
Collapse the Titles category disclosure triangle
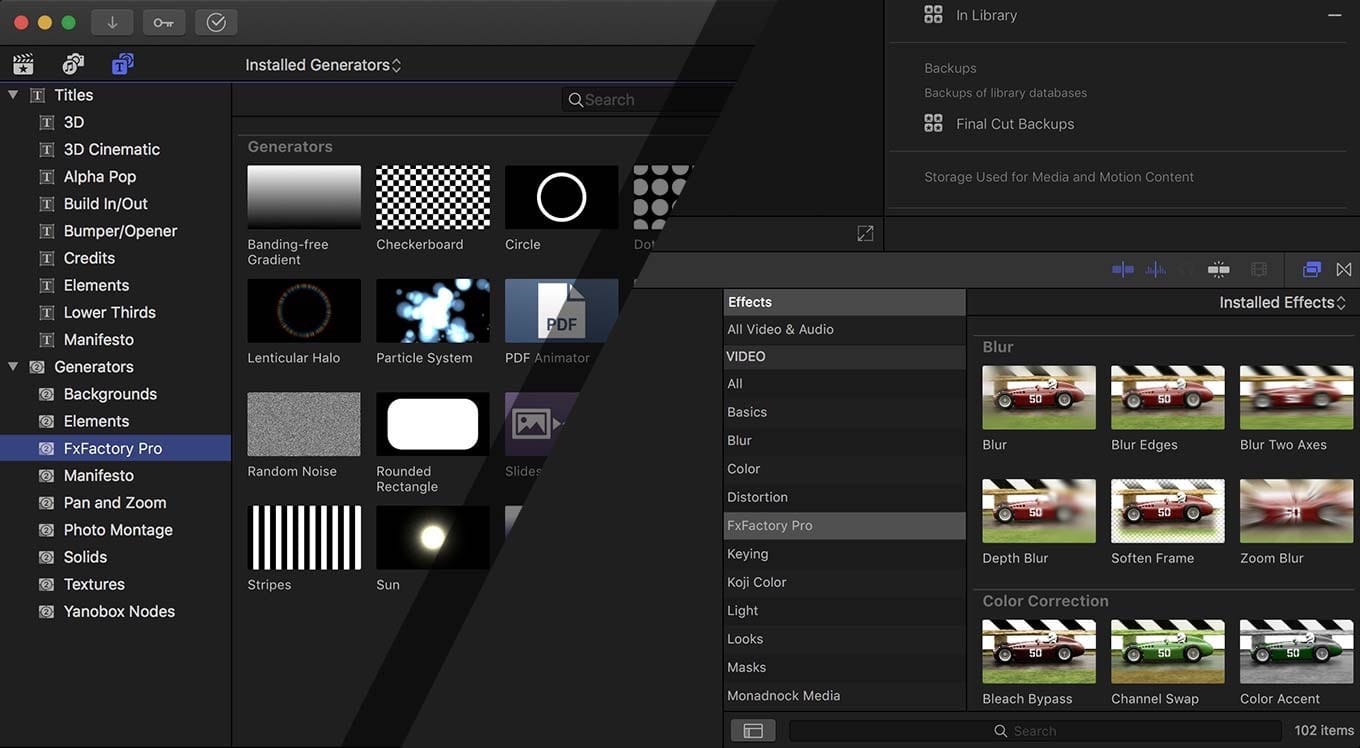(13, 94)
